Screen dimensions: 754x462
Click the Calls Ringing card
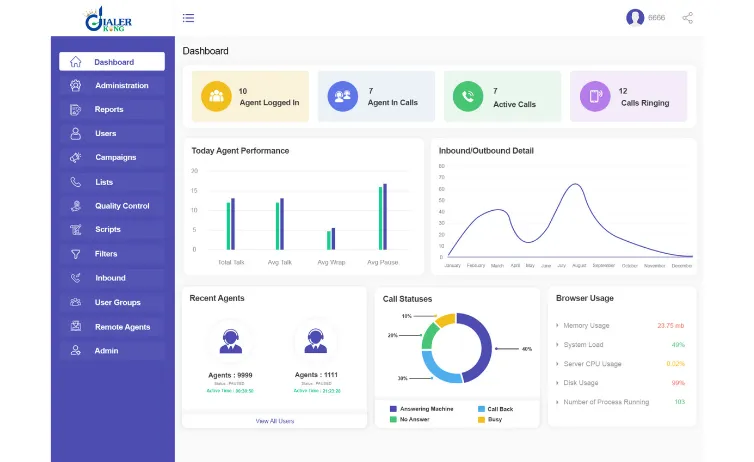point(628,96)
